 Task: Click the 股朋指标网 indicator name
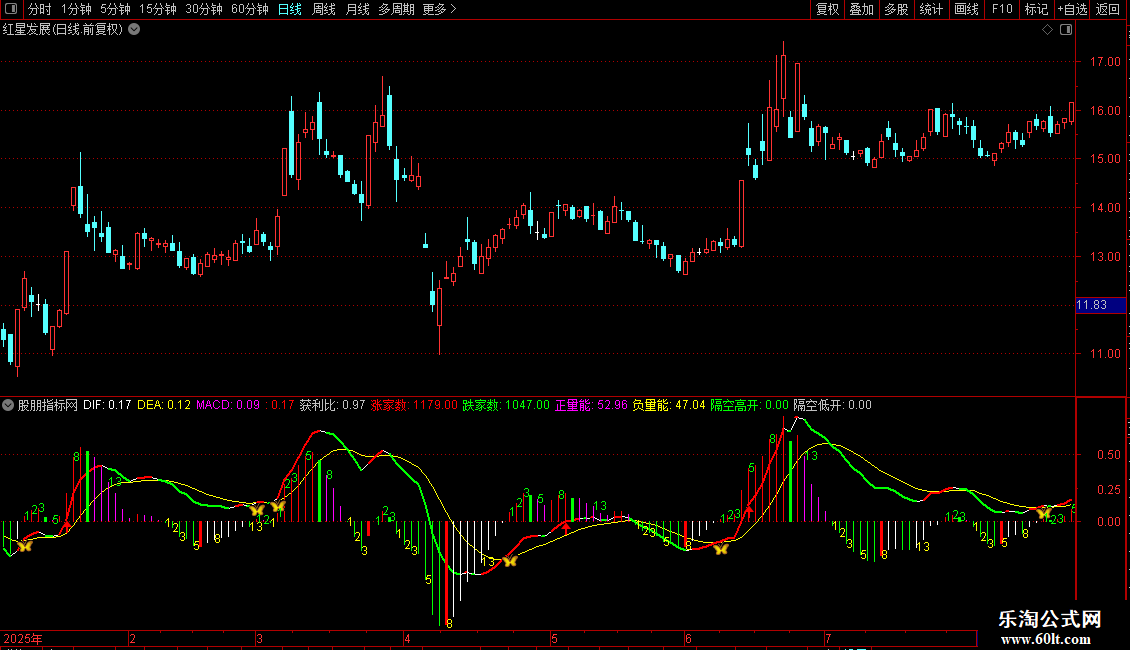(48, 405)
